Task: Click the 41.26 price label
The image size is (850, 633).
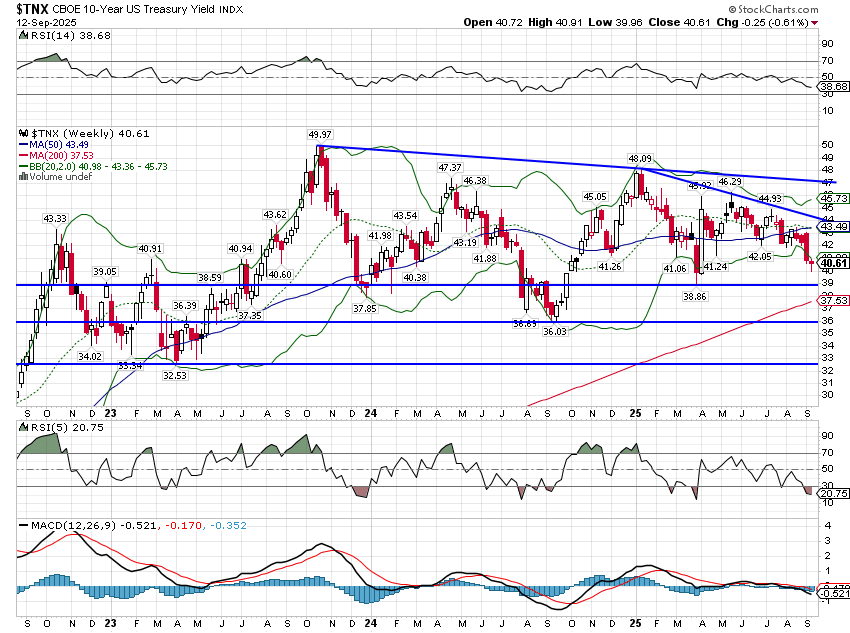Action: tap(610, 266)
